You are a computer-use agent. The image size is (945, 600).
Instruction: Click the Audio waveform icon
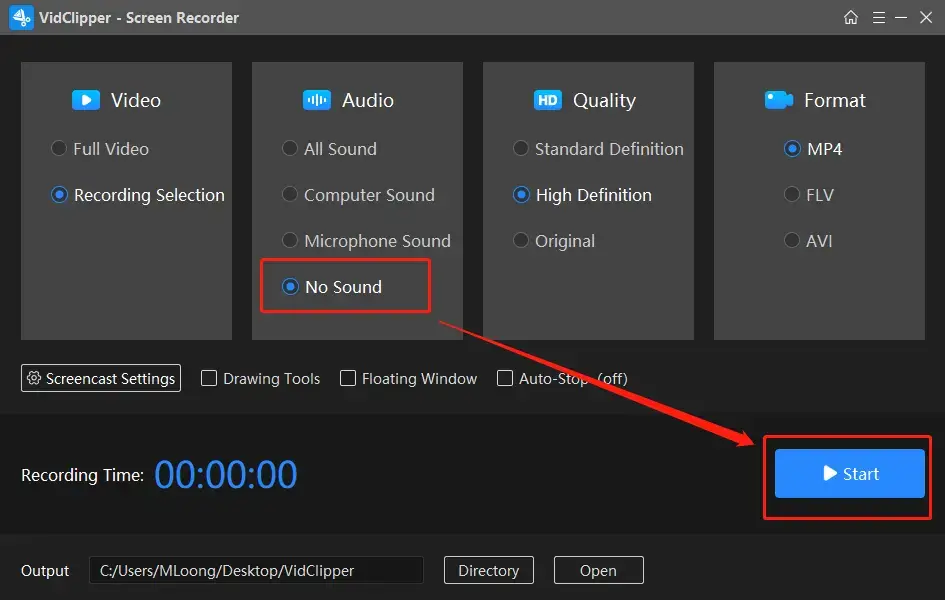[316, 100]
